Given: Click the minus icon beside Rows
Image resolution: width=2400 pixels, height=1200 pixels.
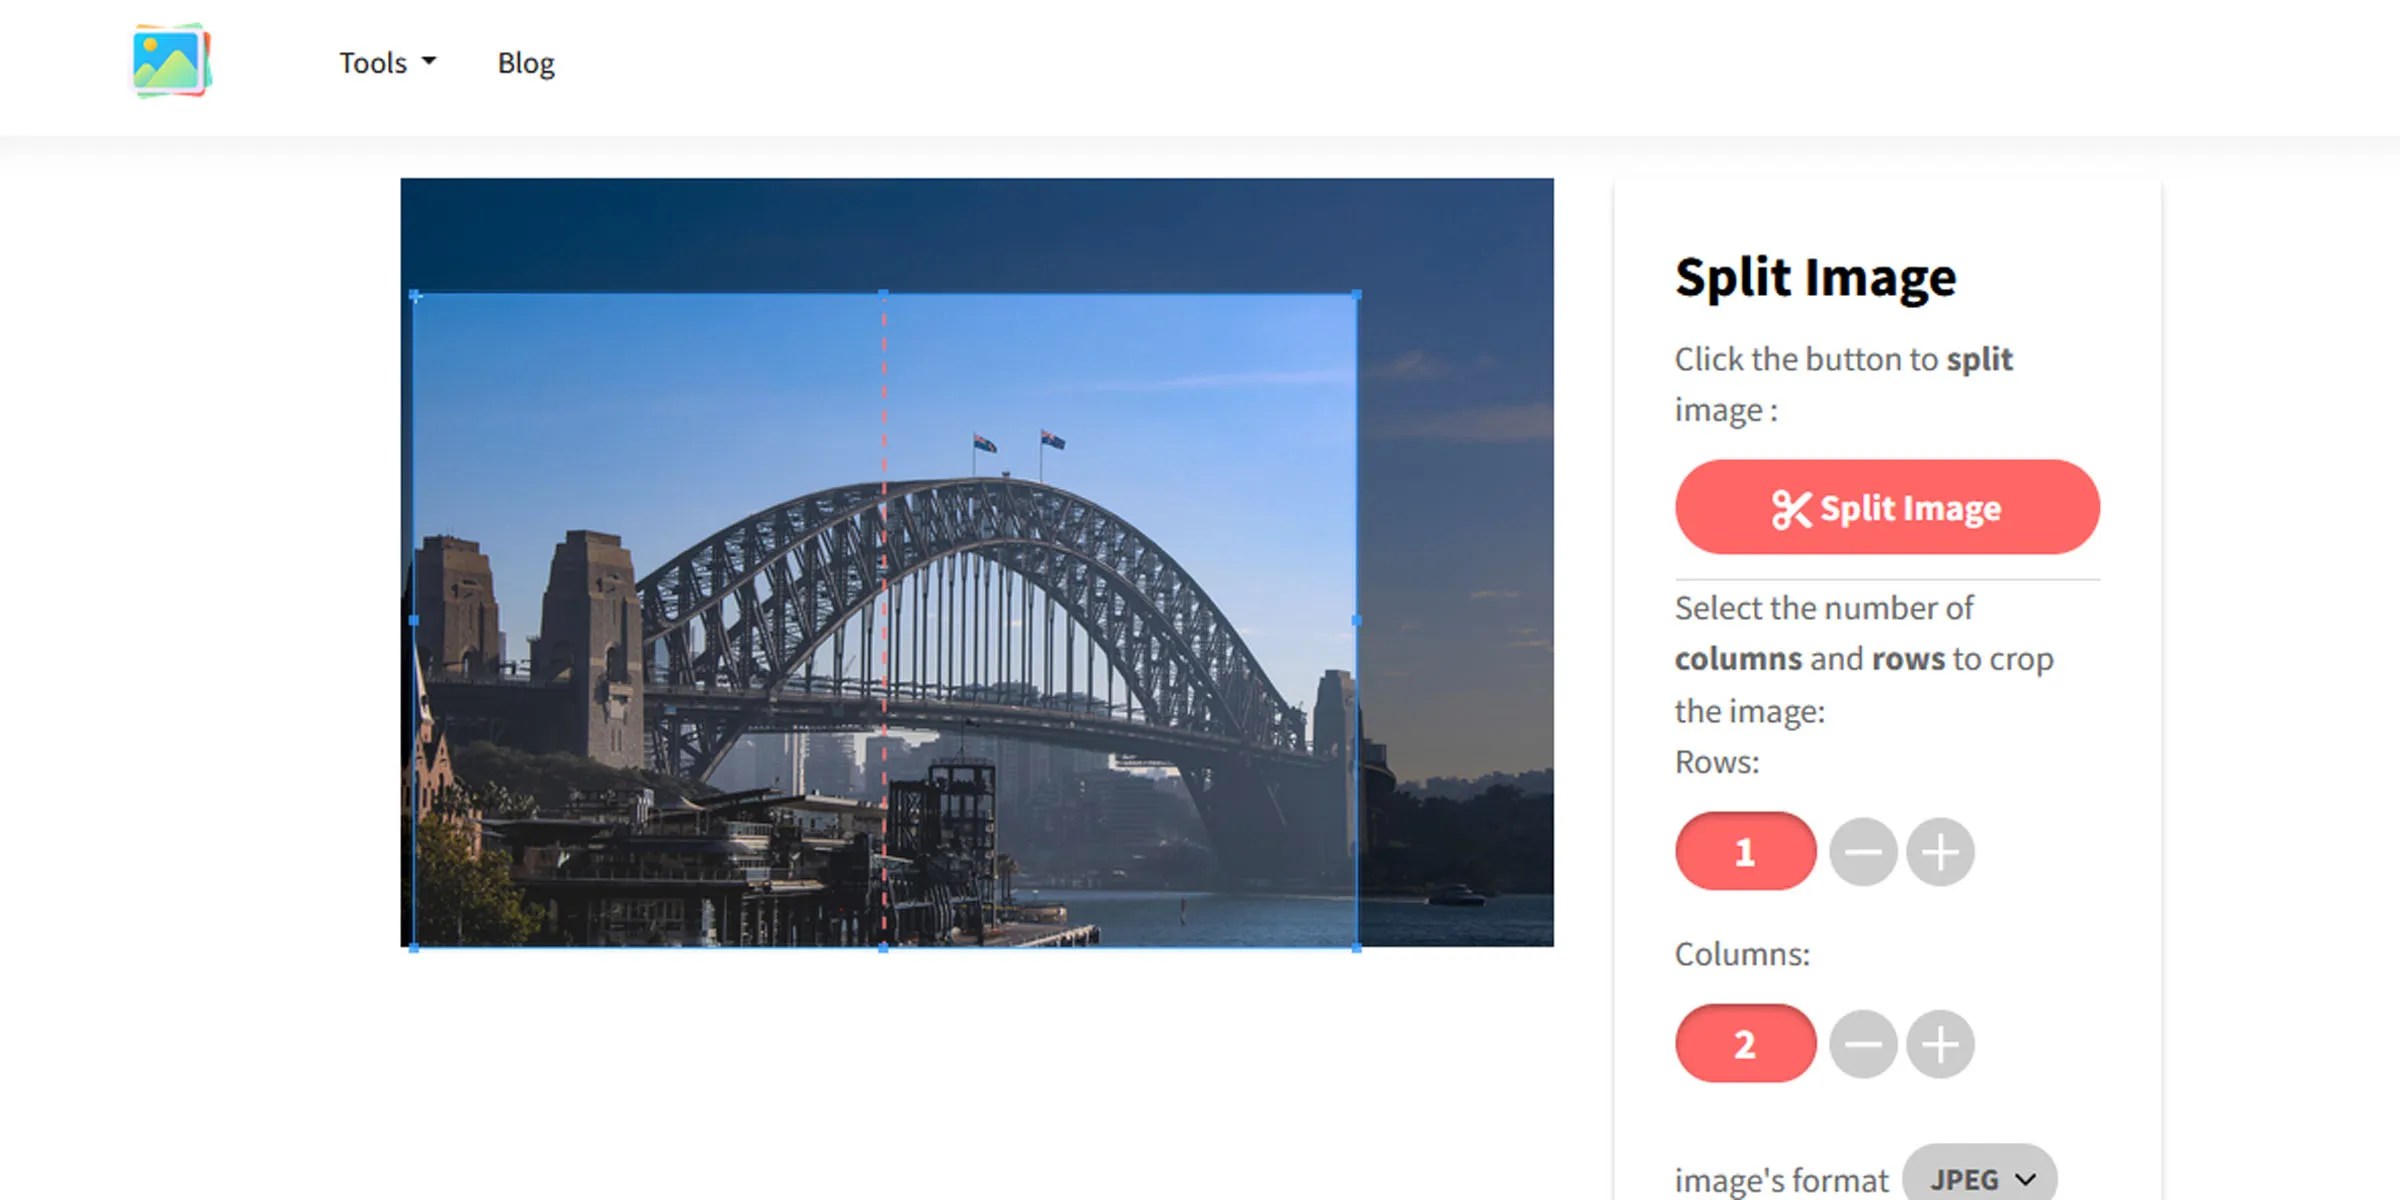Looking at the screenshot, I should (1863, 851).
